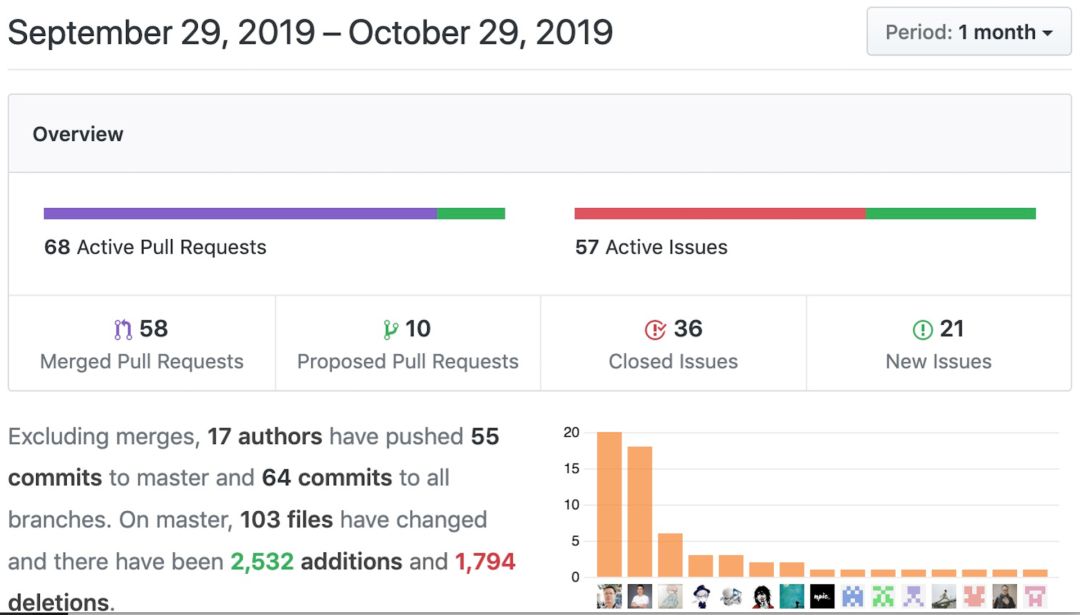
Task: Click green segment of active issues bar
Action: tap(950, 213)
